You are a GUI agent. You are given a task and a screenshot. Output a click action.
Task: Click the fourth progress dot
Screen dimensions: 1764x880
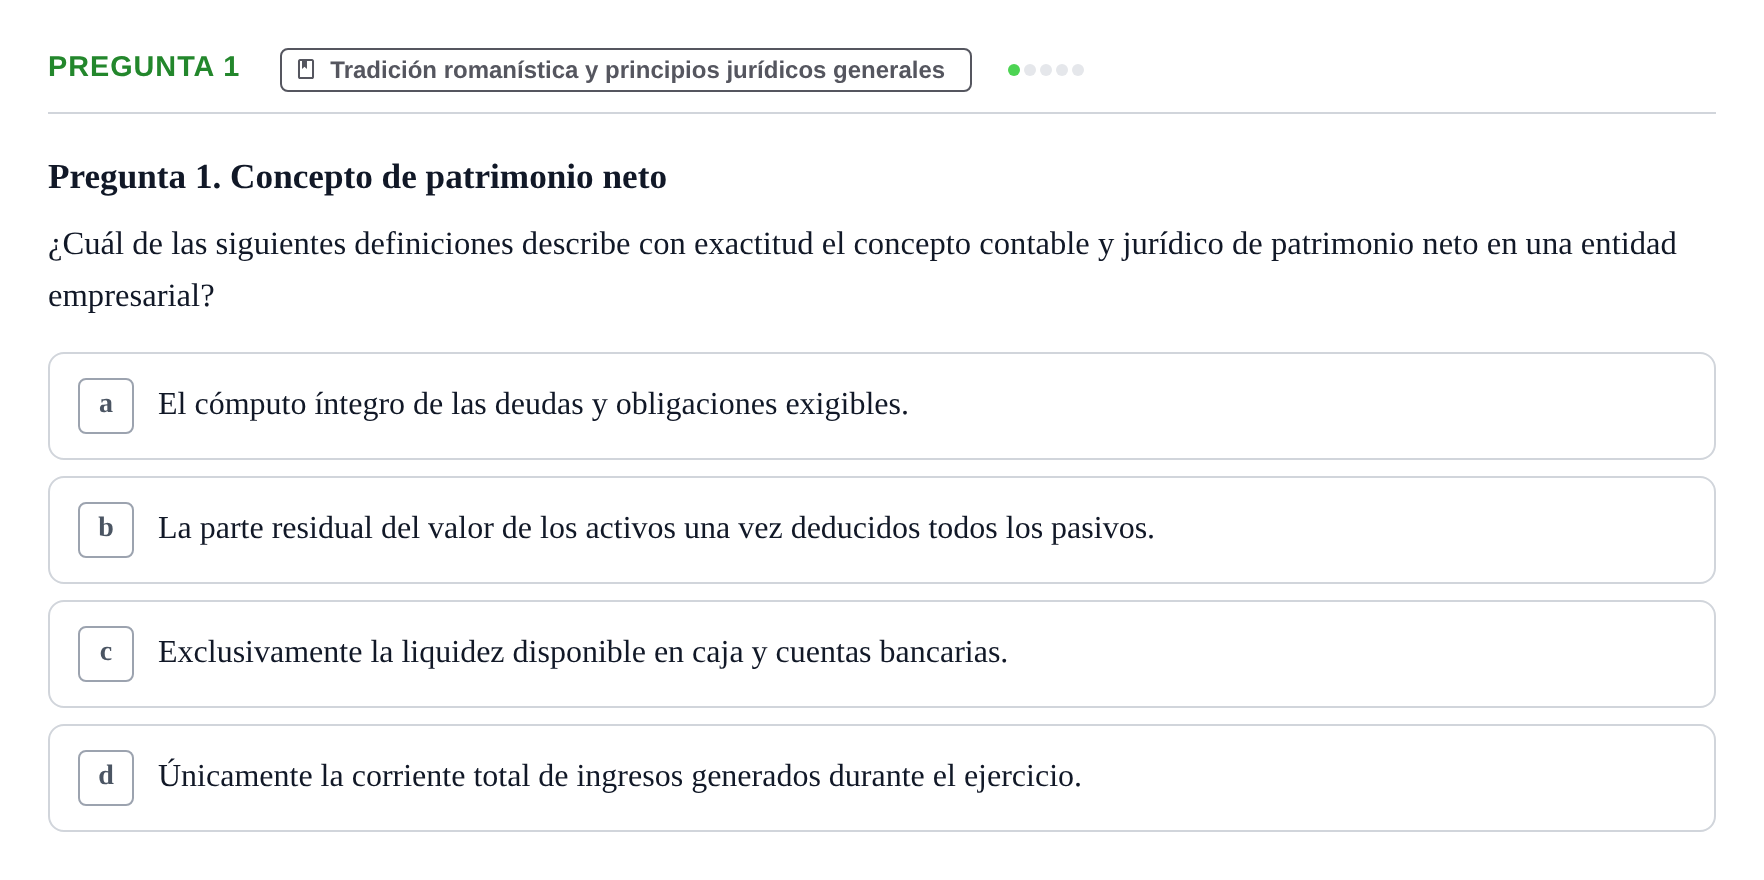tap(1062, 70)
